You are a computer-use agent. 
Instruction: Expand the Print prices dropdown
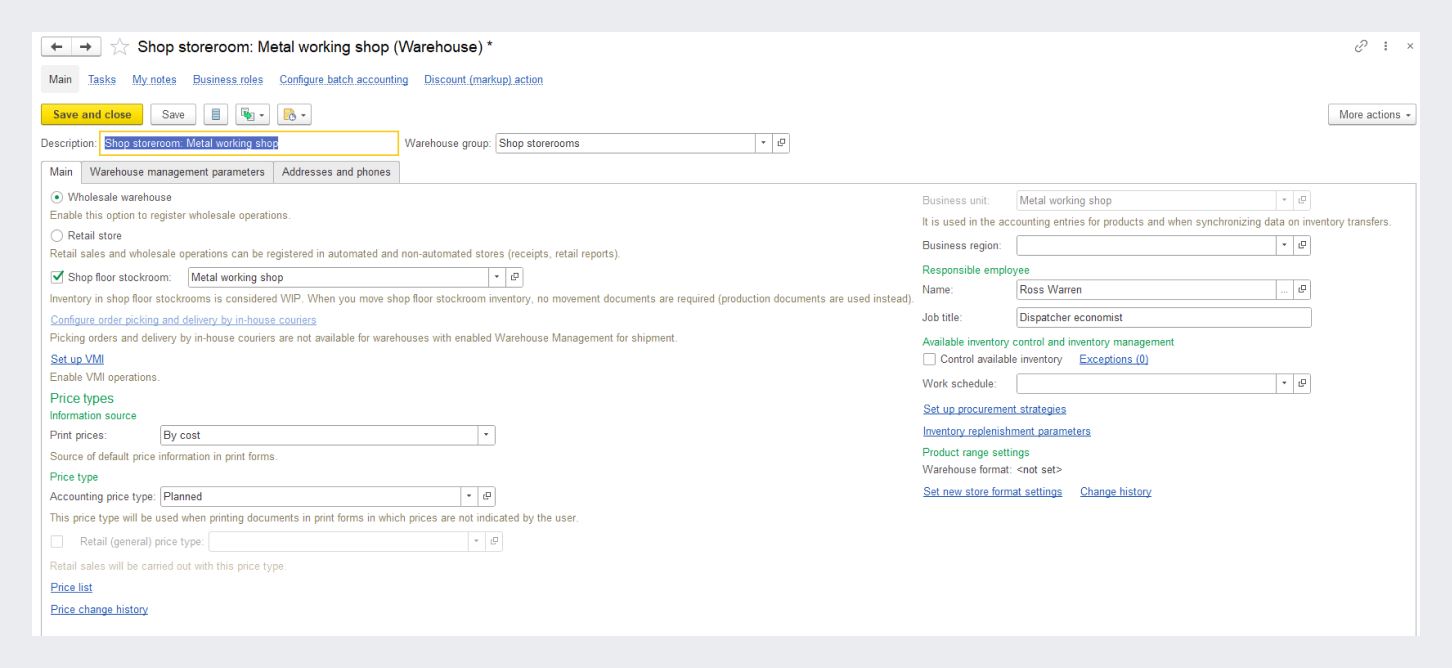[x=486, y=435]
